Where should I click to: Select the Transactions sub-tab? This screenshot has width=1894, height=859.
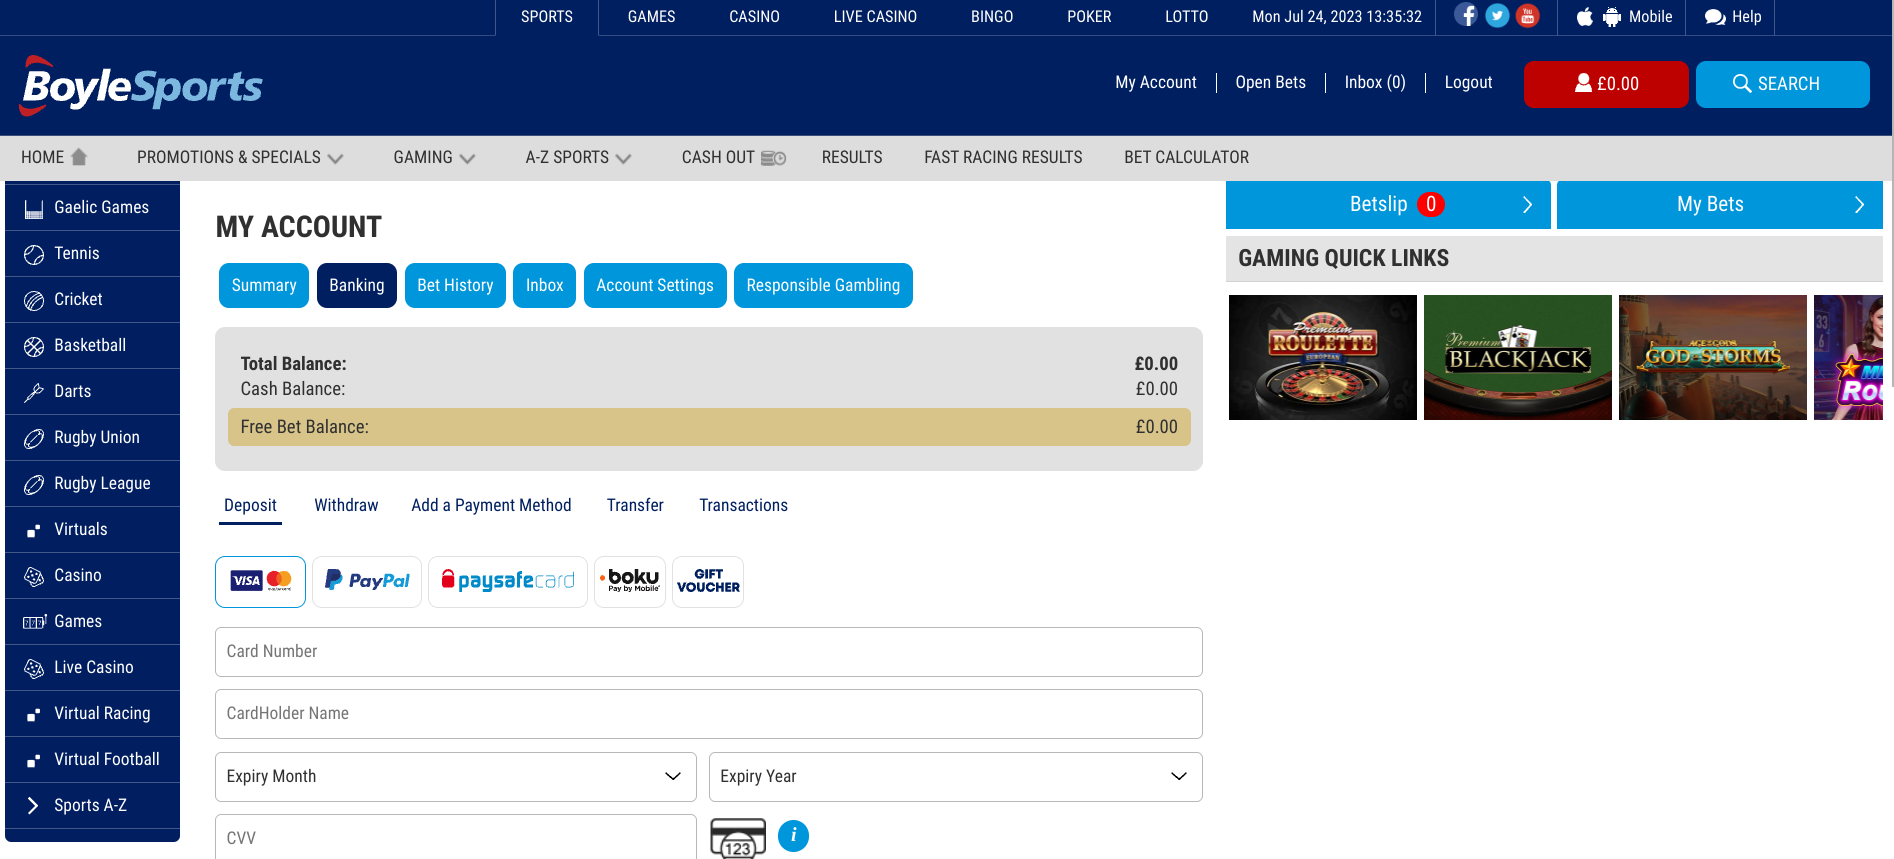pos(743,506)
